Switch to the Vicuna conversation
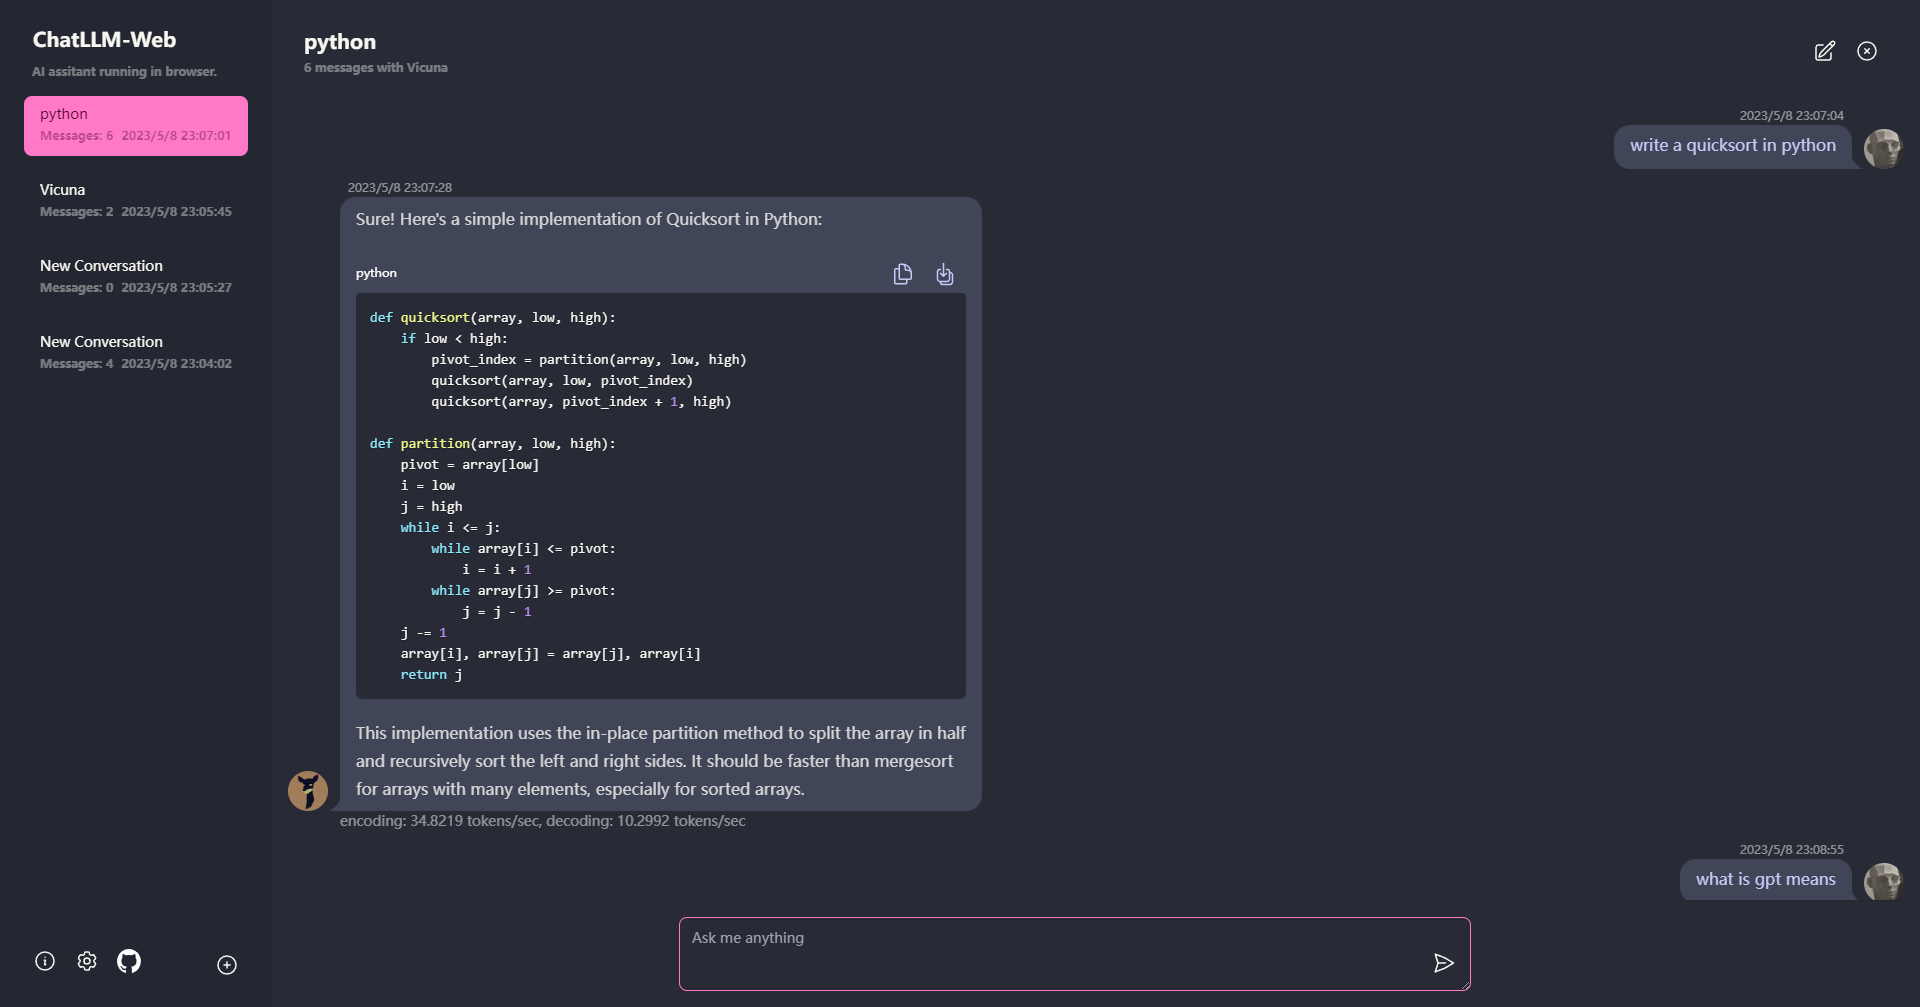Image resolution: width=1920 pixels, height=1007 pixels. pos(135,199)
